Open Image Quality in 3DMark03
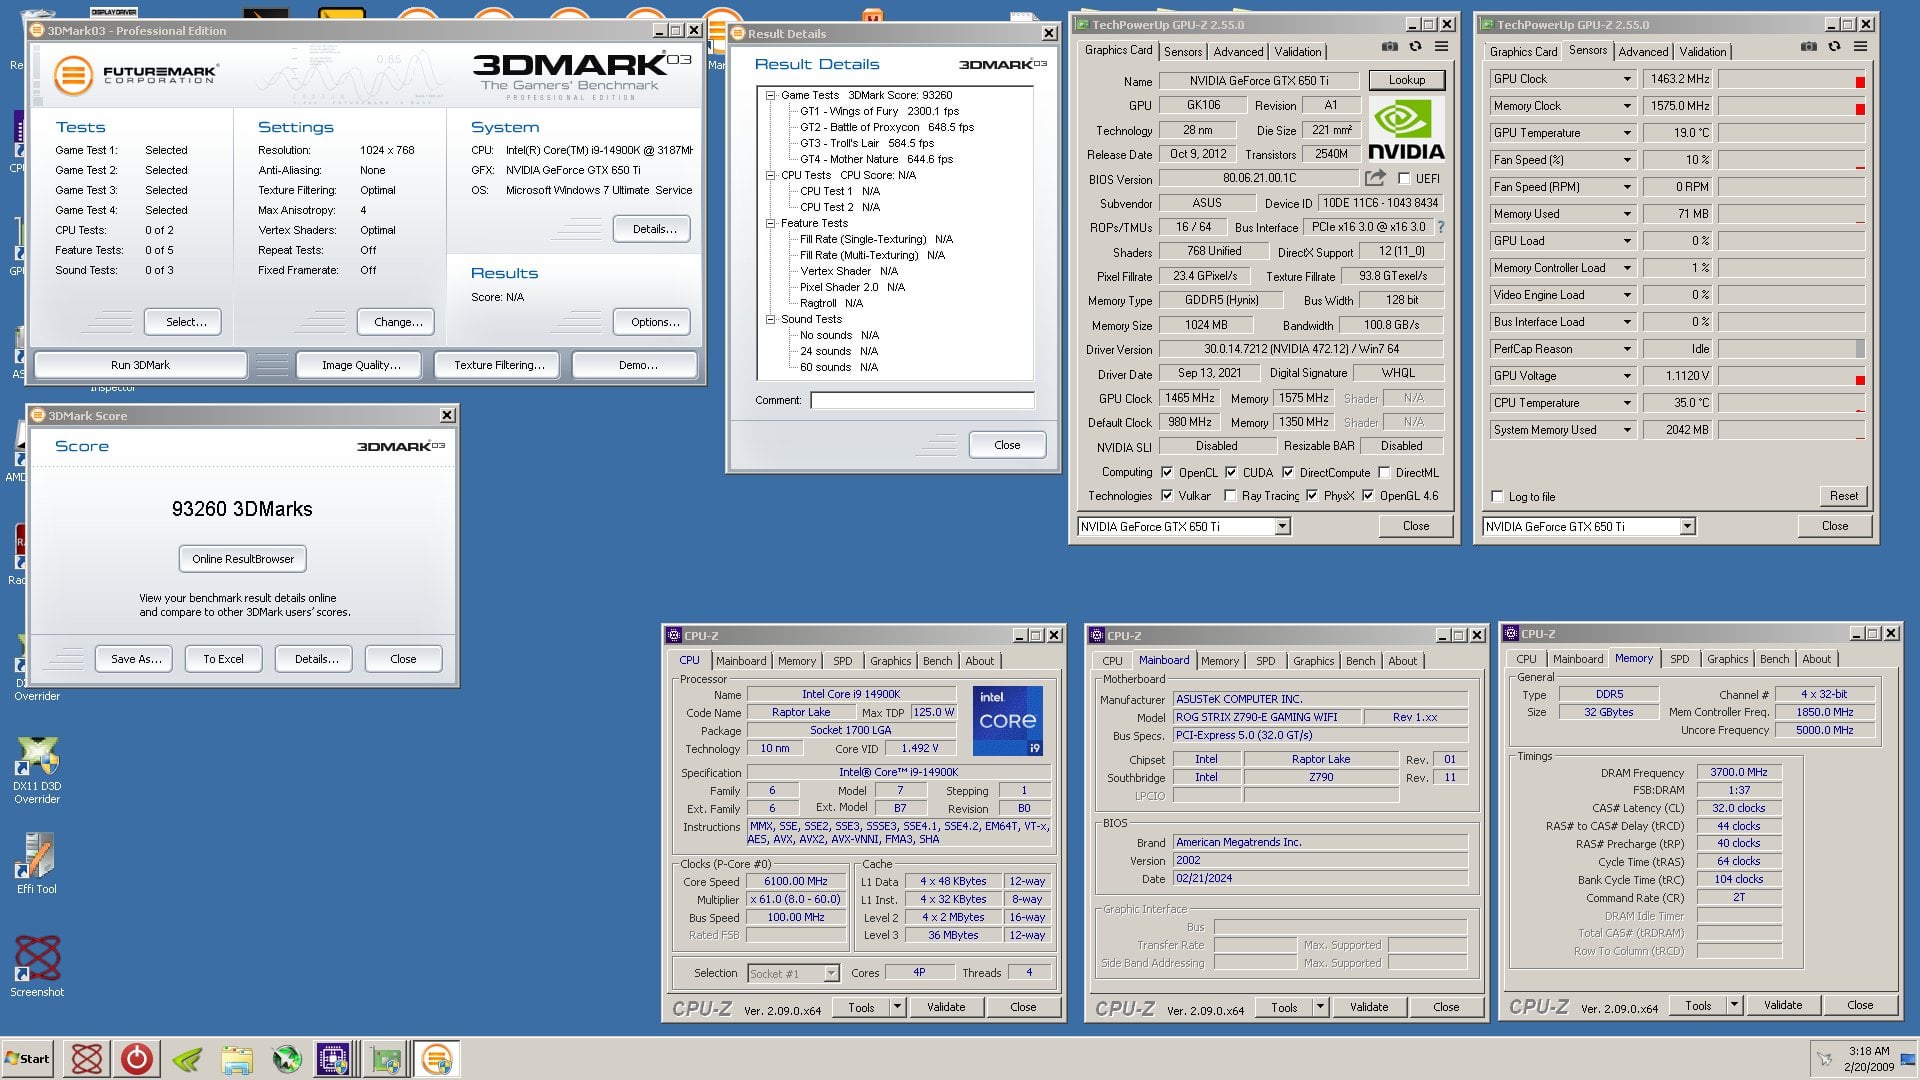Screen dimensions: 1920x1080 361,365
